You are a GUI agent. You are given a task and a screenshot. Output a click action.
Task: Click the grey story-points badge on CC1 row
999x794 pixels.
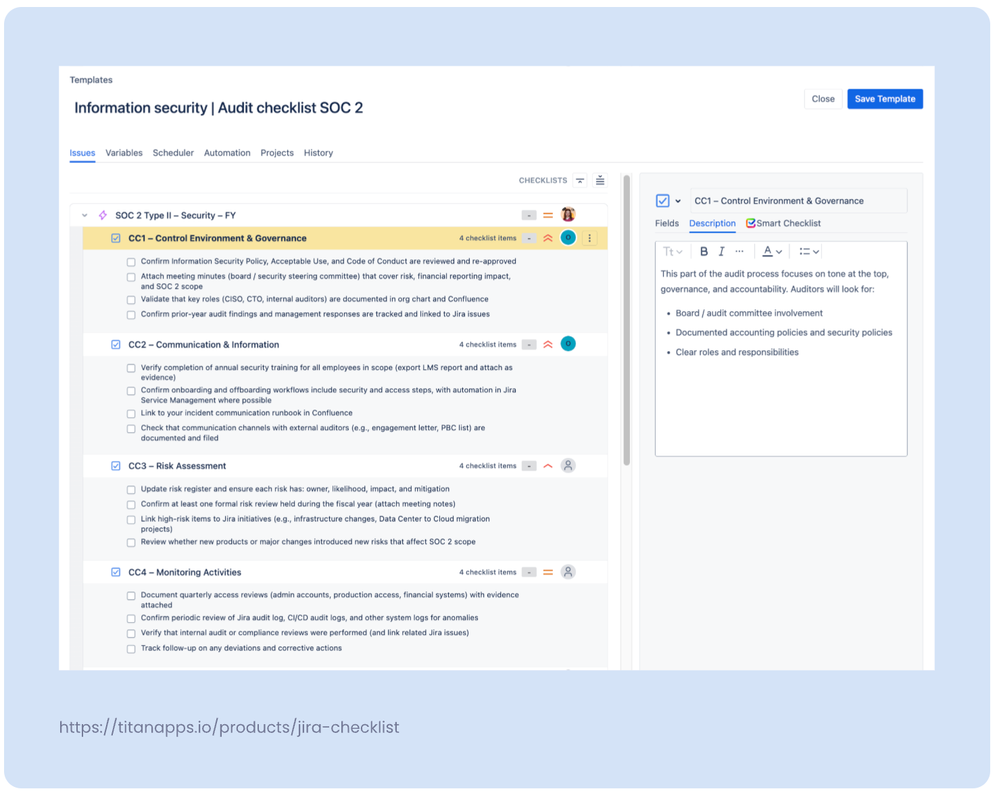[529, 238]
